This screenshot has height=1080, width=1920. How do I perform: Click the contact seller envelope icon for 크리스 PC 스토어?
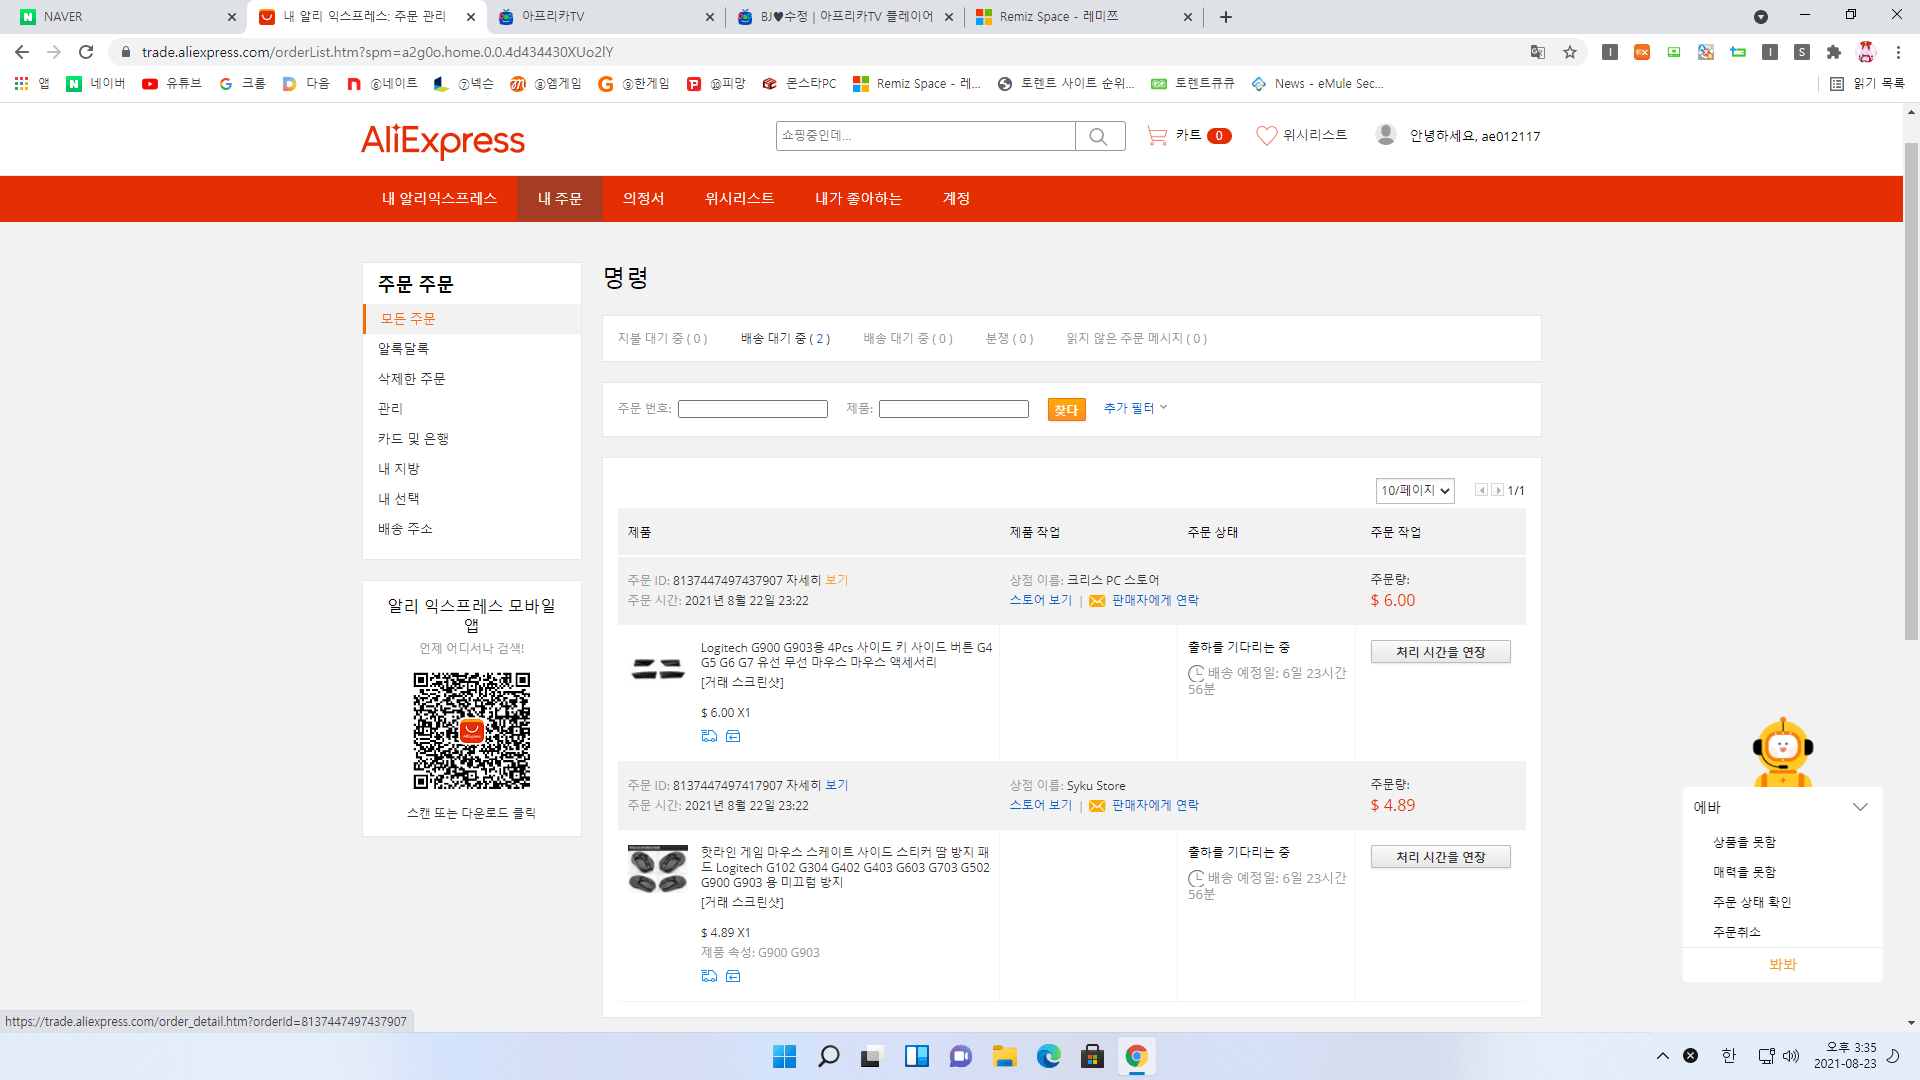[1097, 601]
